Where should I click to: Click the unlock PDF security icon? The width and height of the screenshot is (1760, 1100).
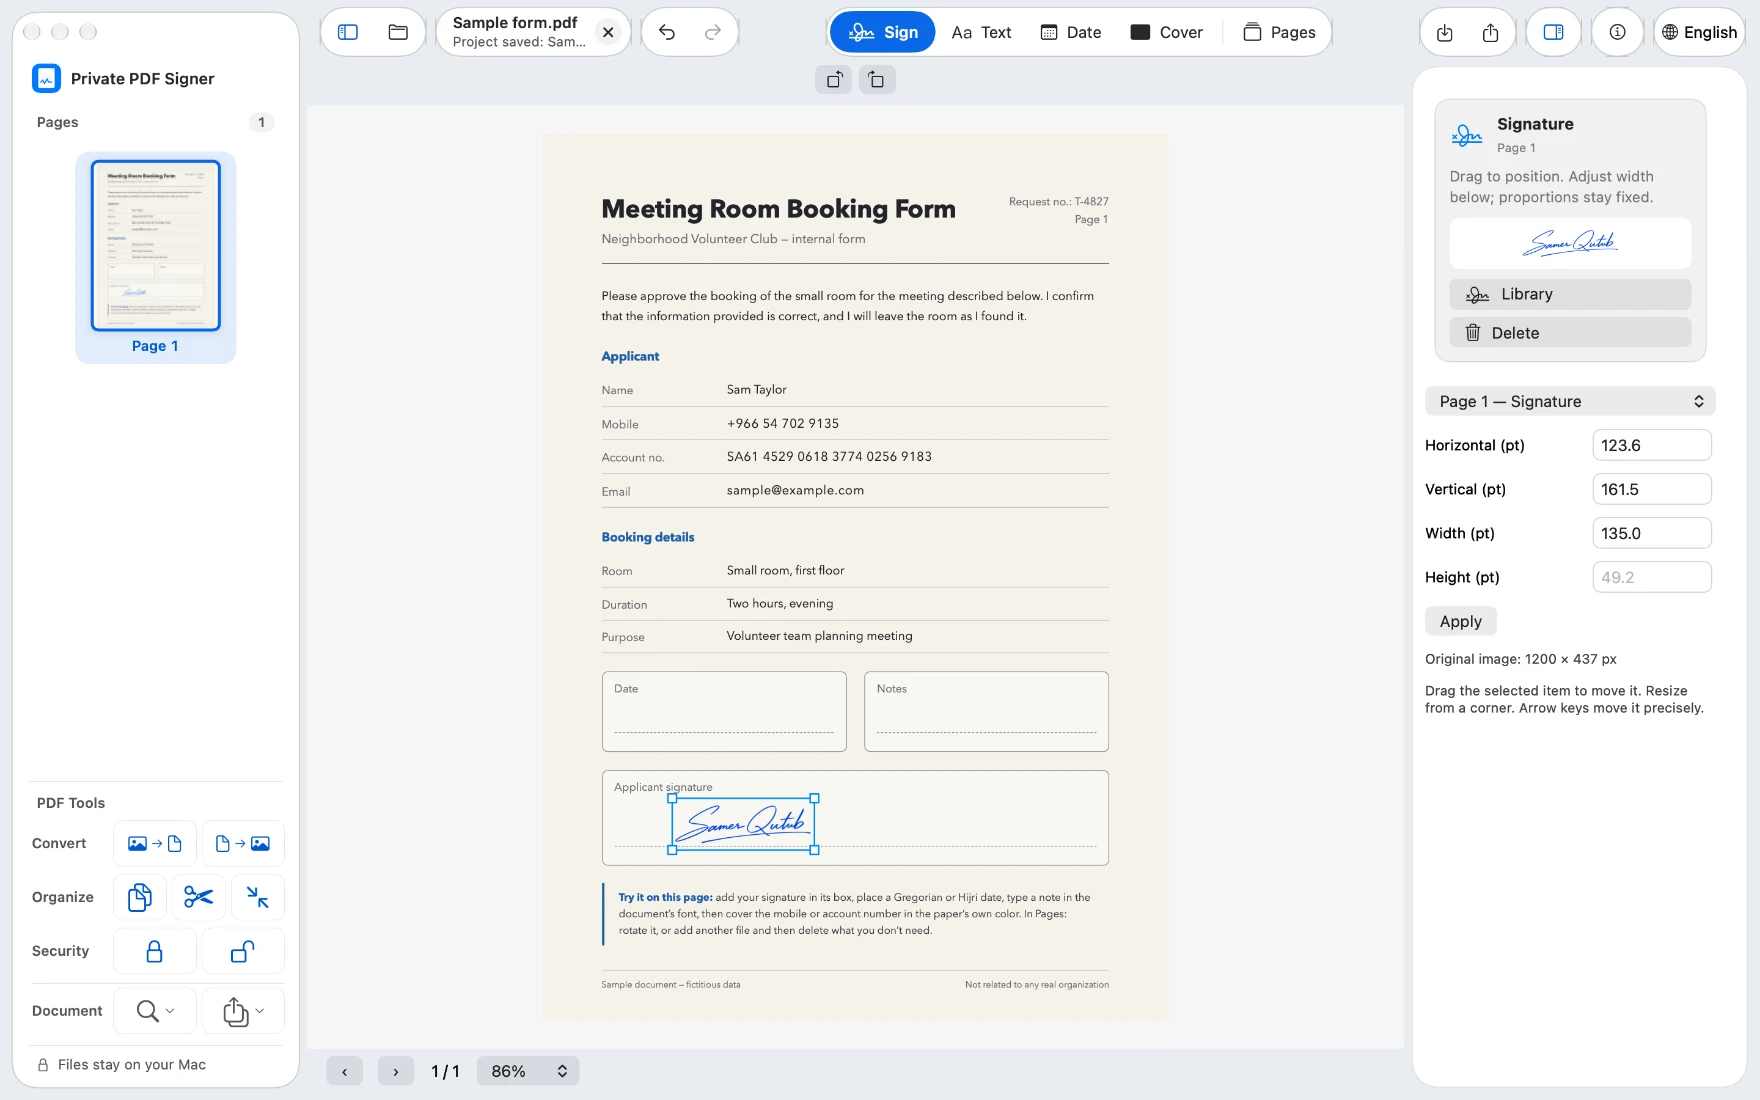(243, 951)
